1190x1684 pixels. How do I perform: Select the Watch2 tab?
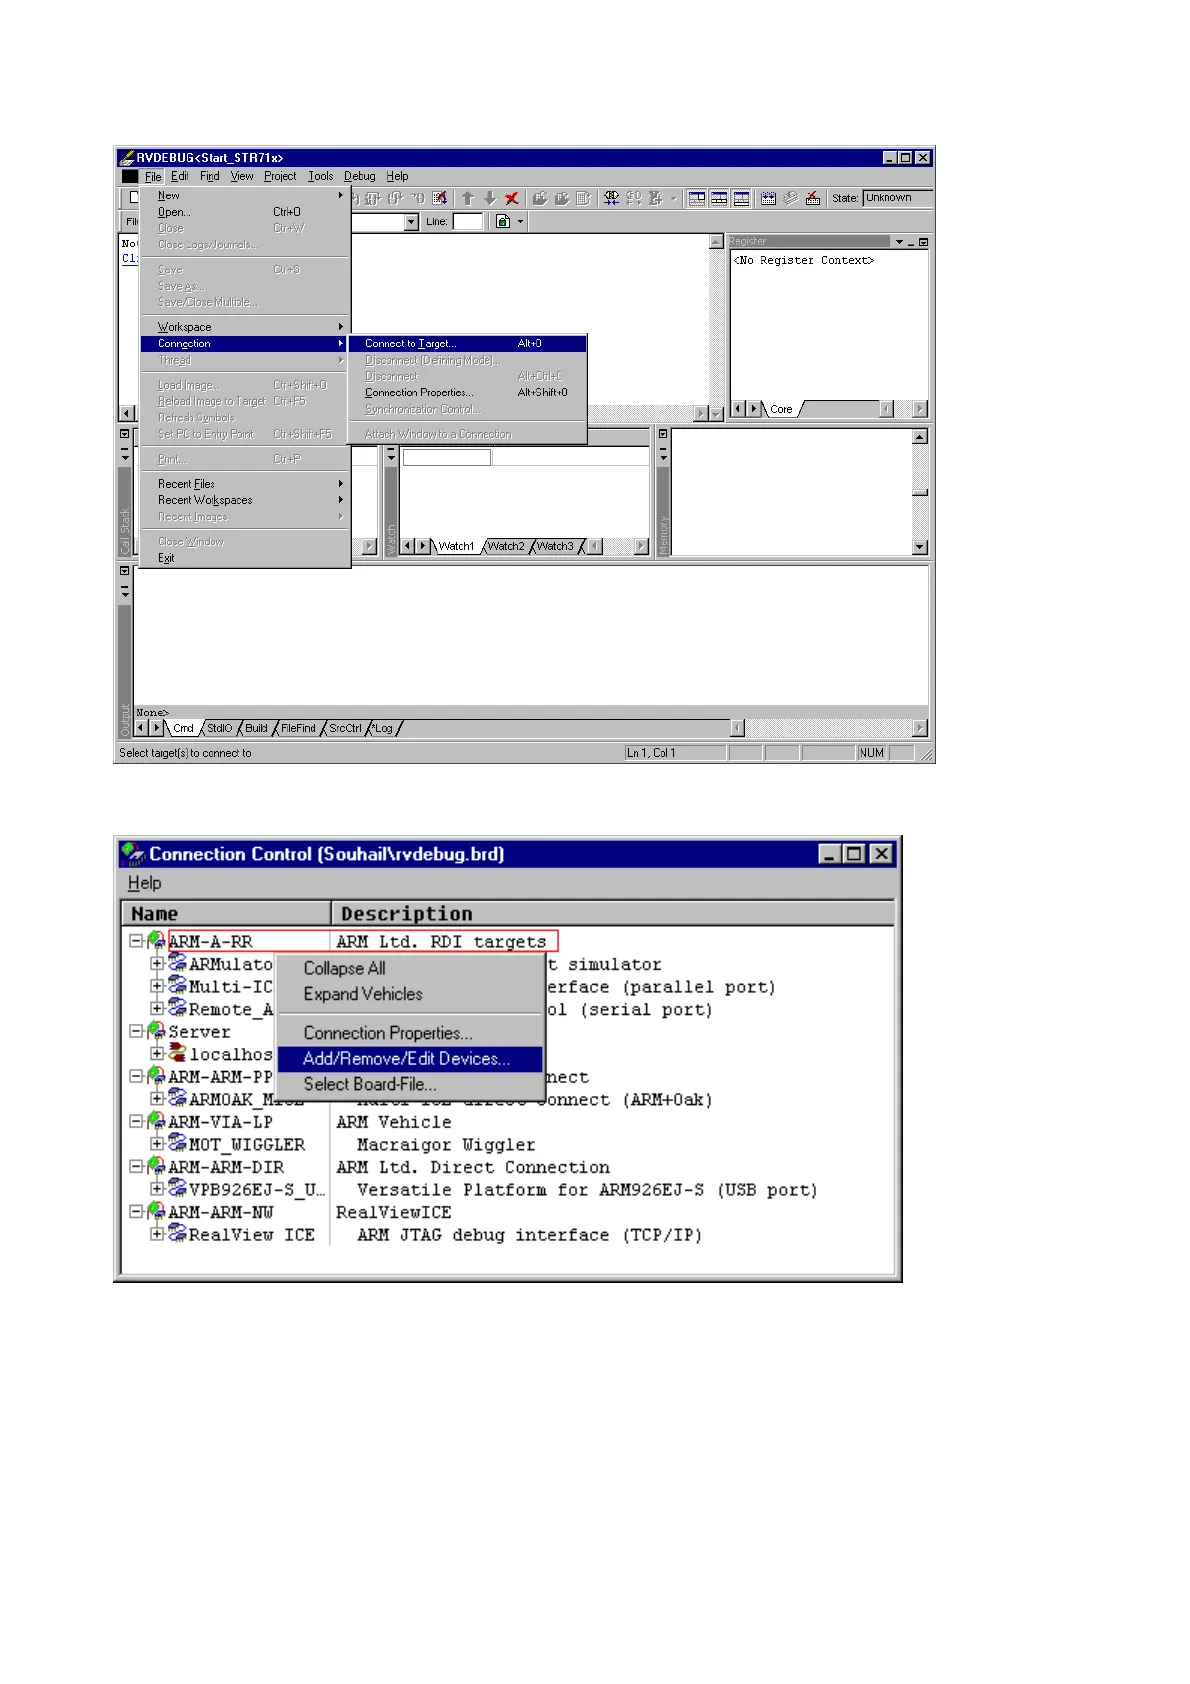pos(506,546)
